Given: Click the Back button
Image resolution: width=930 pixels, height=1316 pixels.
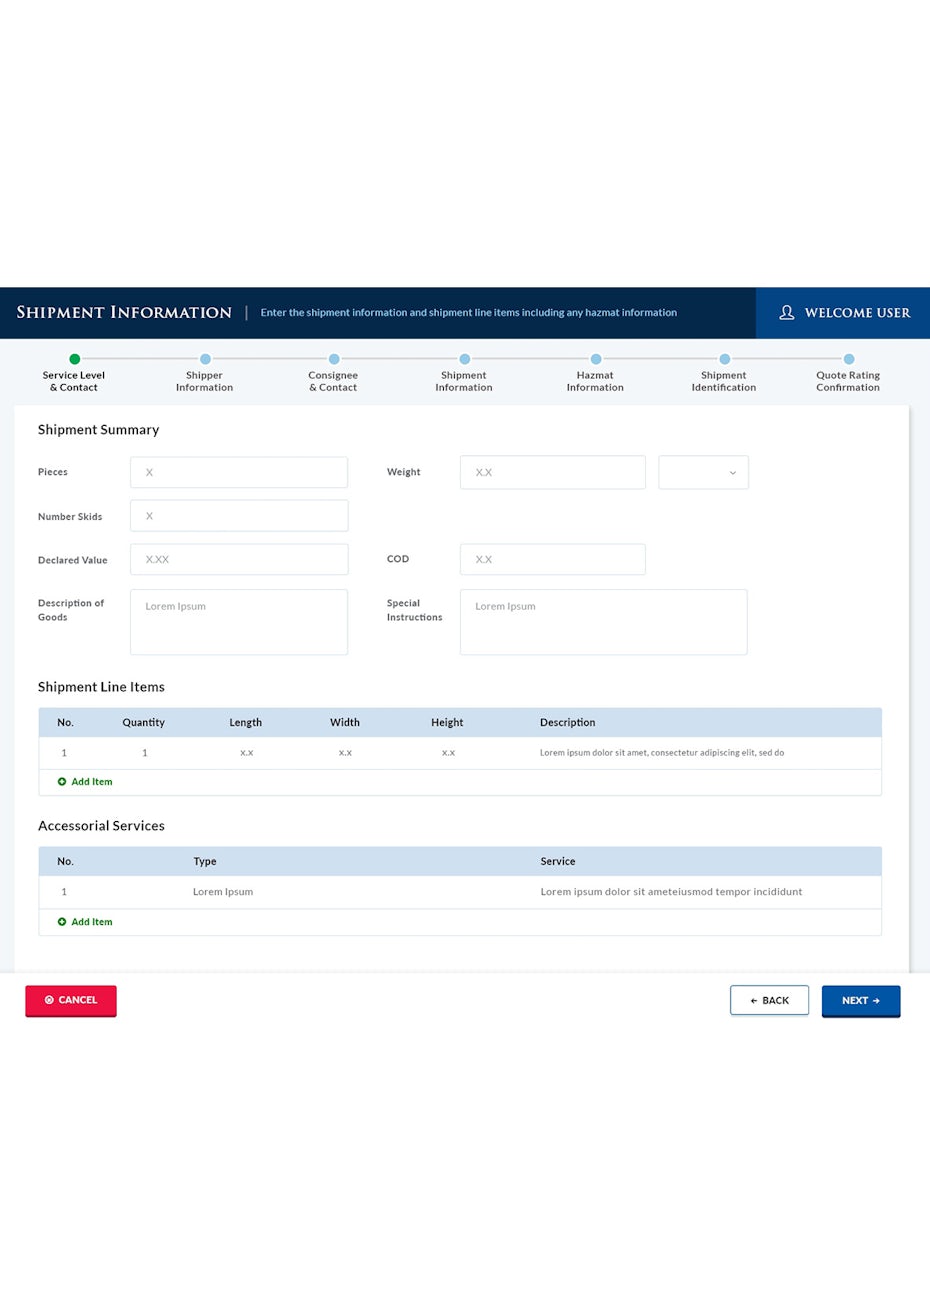Looking at the screenshot, I should click(x=769, y=1000).
